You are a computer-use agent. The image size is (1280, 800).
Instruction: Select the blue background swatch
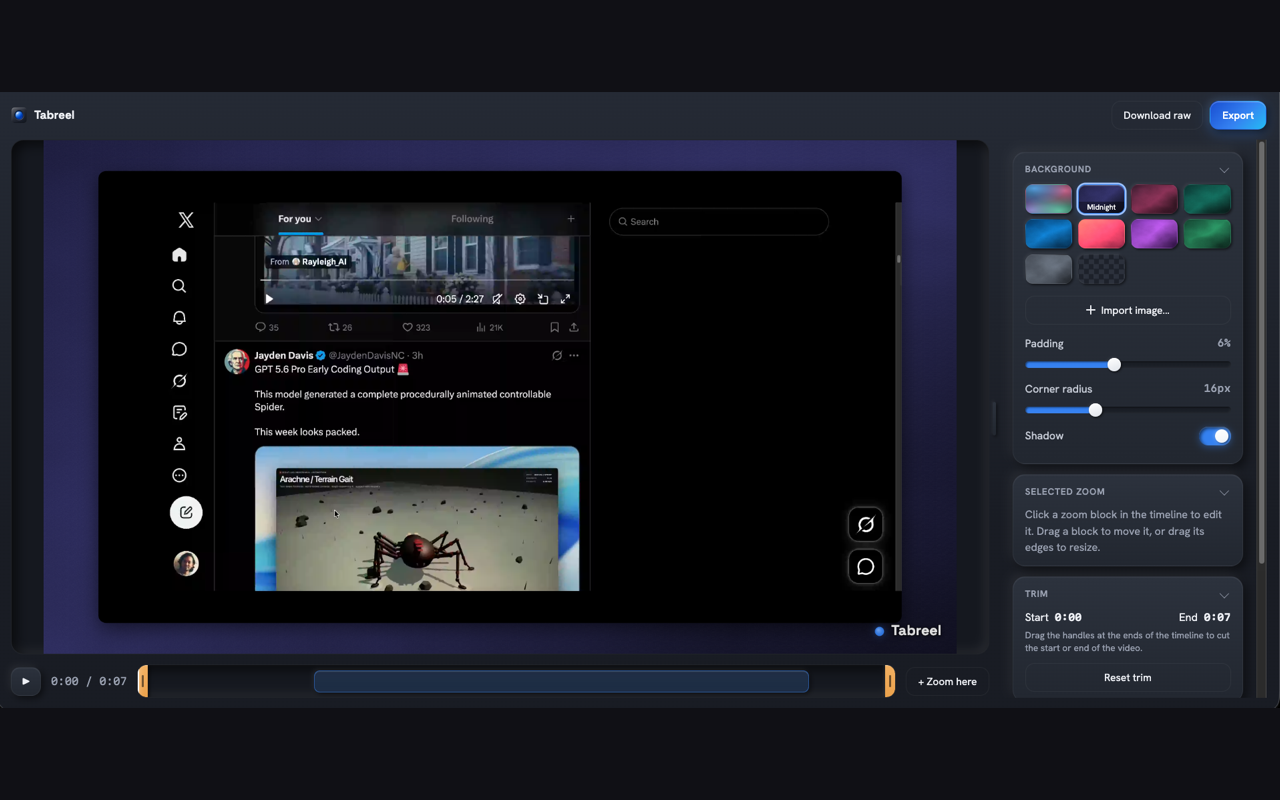1049,234
